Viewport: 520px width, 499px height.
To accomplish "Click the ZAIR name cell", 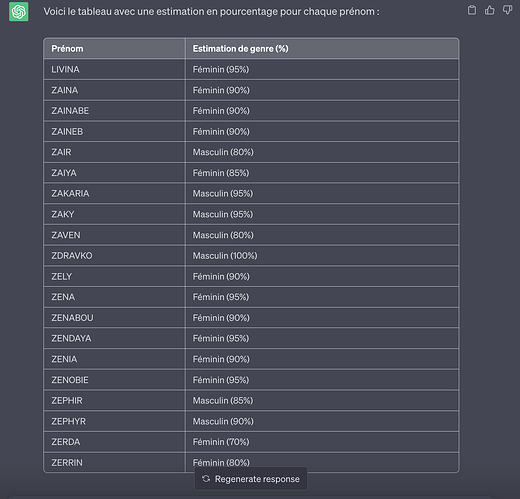I will coord(114,152).
